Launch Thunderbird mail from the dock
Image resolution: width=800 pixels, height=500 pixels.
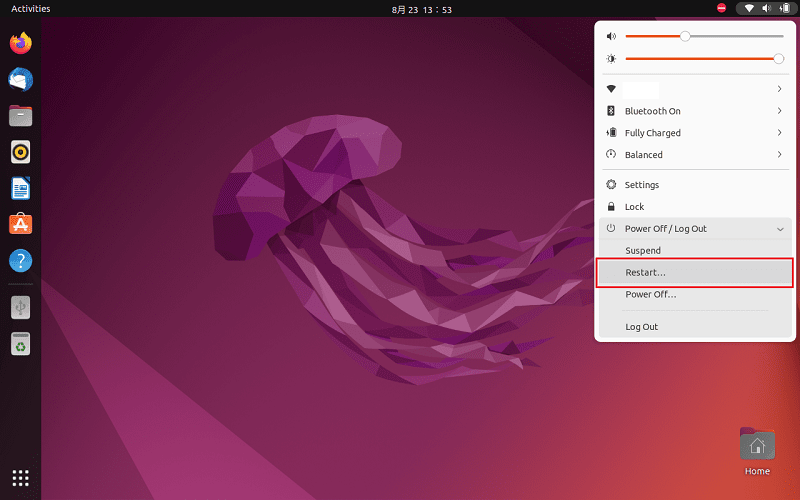20,80
